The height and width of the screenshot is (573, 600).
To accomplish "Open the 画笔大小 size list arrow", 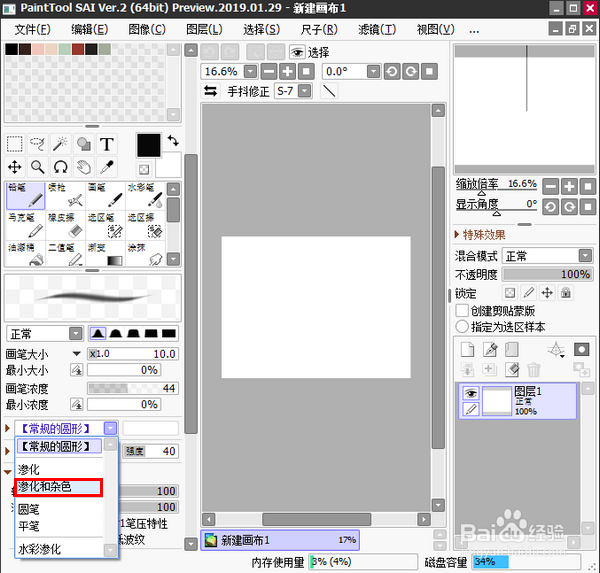I will (77, 354).
